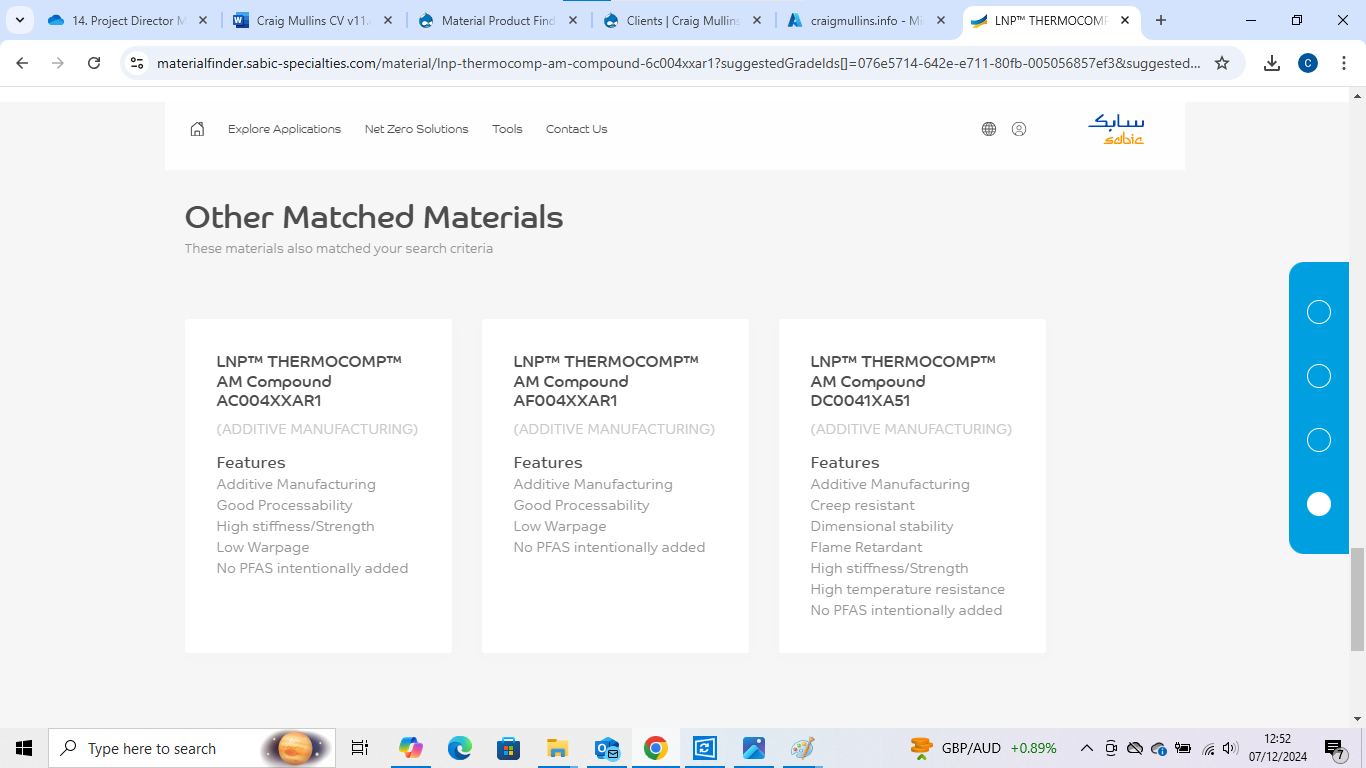1366x768 pixels.
Task: Open the Chrome profile avatar C
Action: pyautogui.click(x=1308, y=63)
